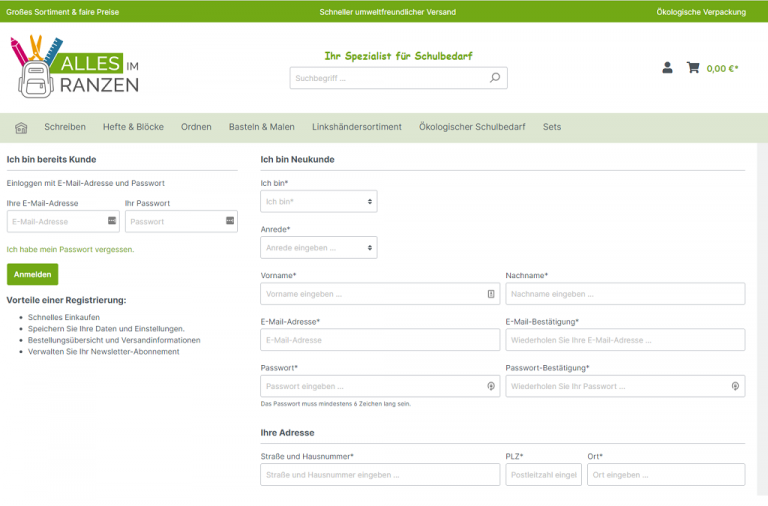Focus the Suchbegriff search field
The height and width of the screenshot is (506, 768).
pos(388,78)
